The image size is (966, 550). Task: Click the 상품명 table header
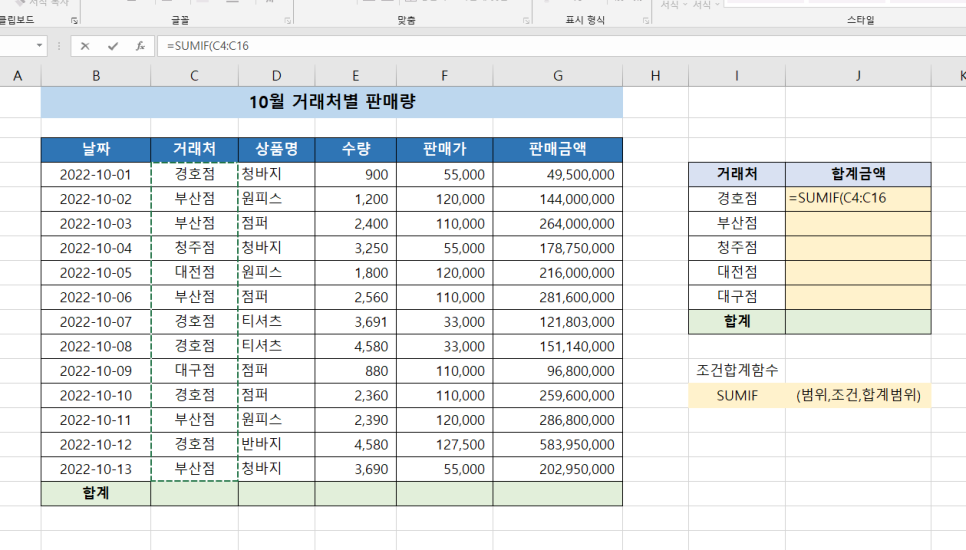point(277,150)
